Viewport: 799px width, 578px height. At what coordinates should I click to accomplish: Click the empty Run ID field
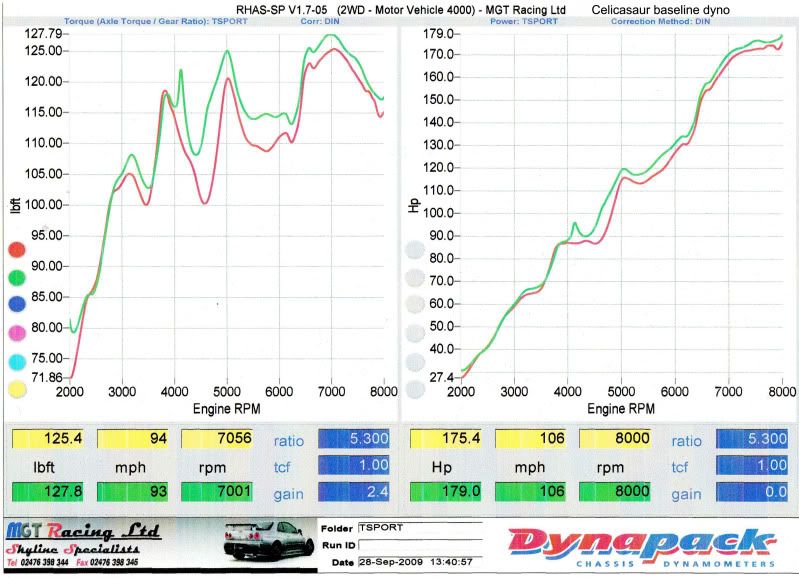tap(420, 545)
